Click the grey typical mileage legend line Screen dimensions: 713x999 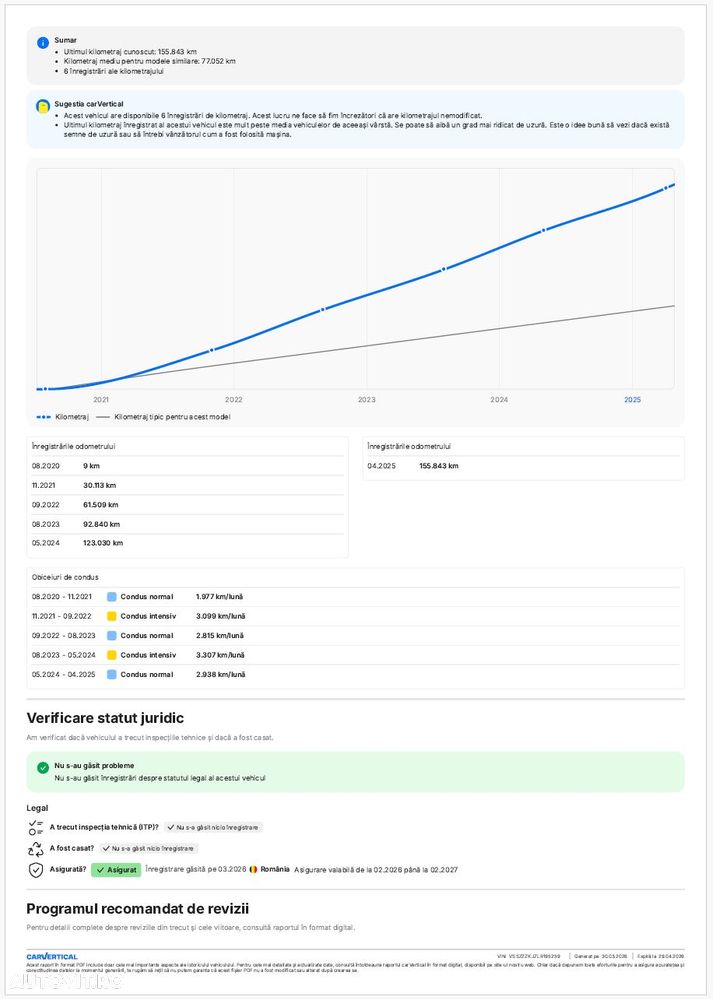point(103,417)
